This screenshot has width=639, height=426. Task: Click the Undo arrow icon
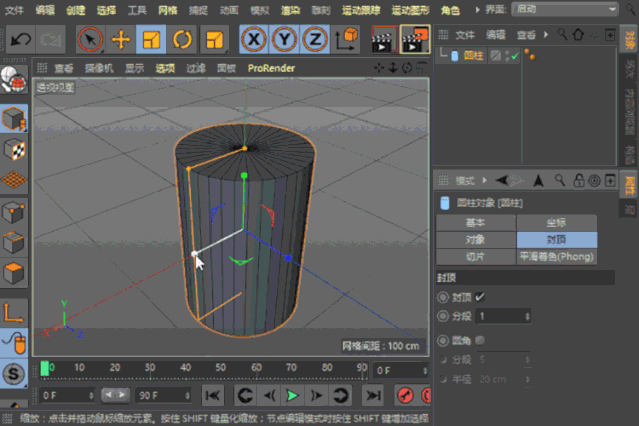point(20,40)
